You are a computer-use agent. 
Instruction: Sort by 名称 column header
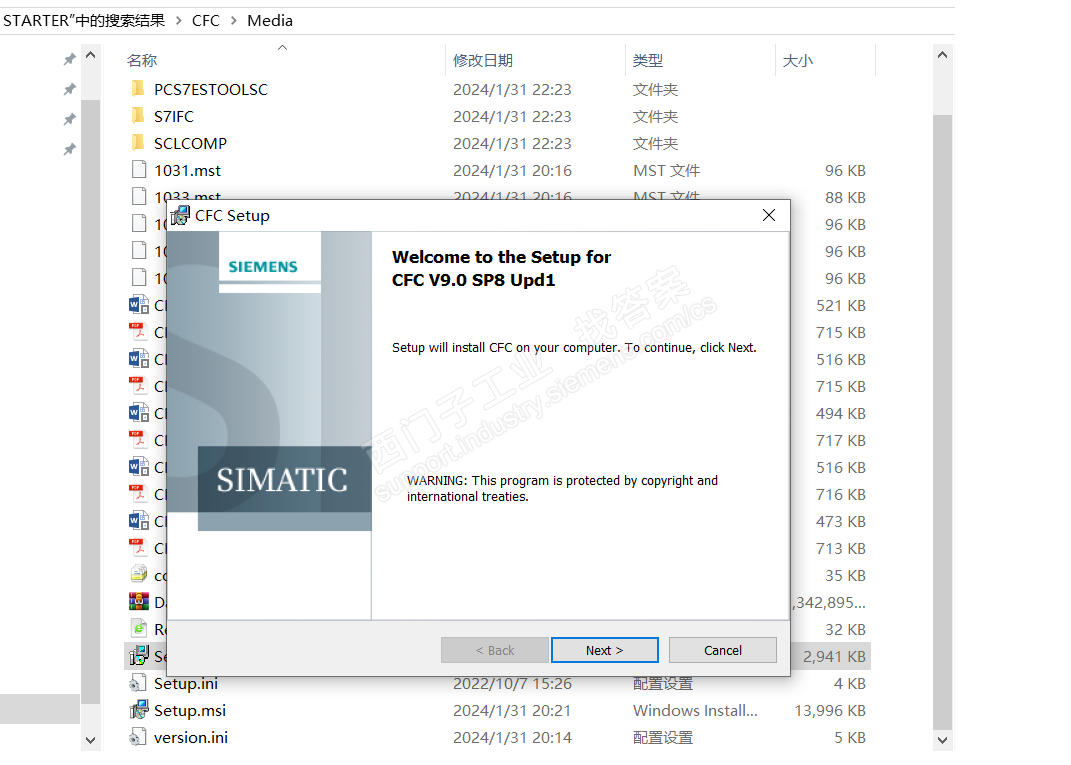pos(141,60)
